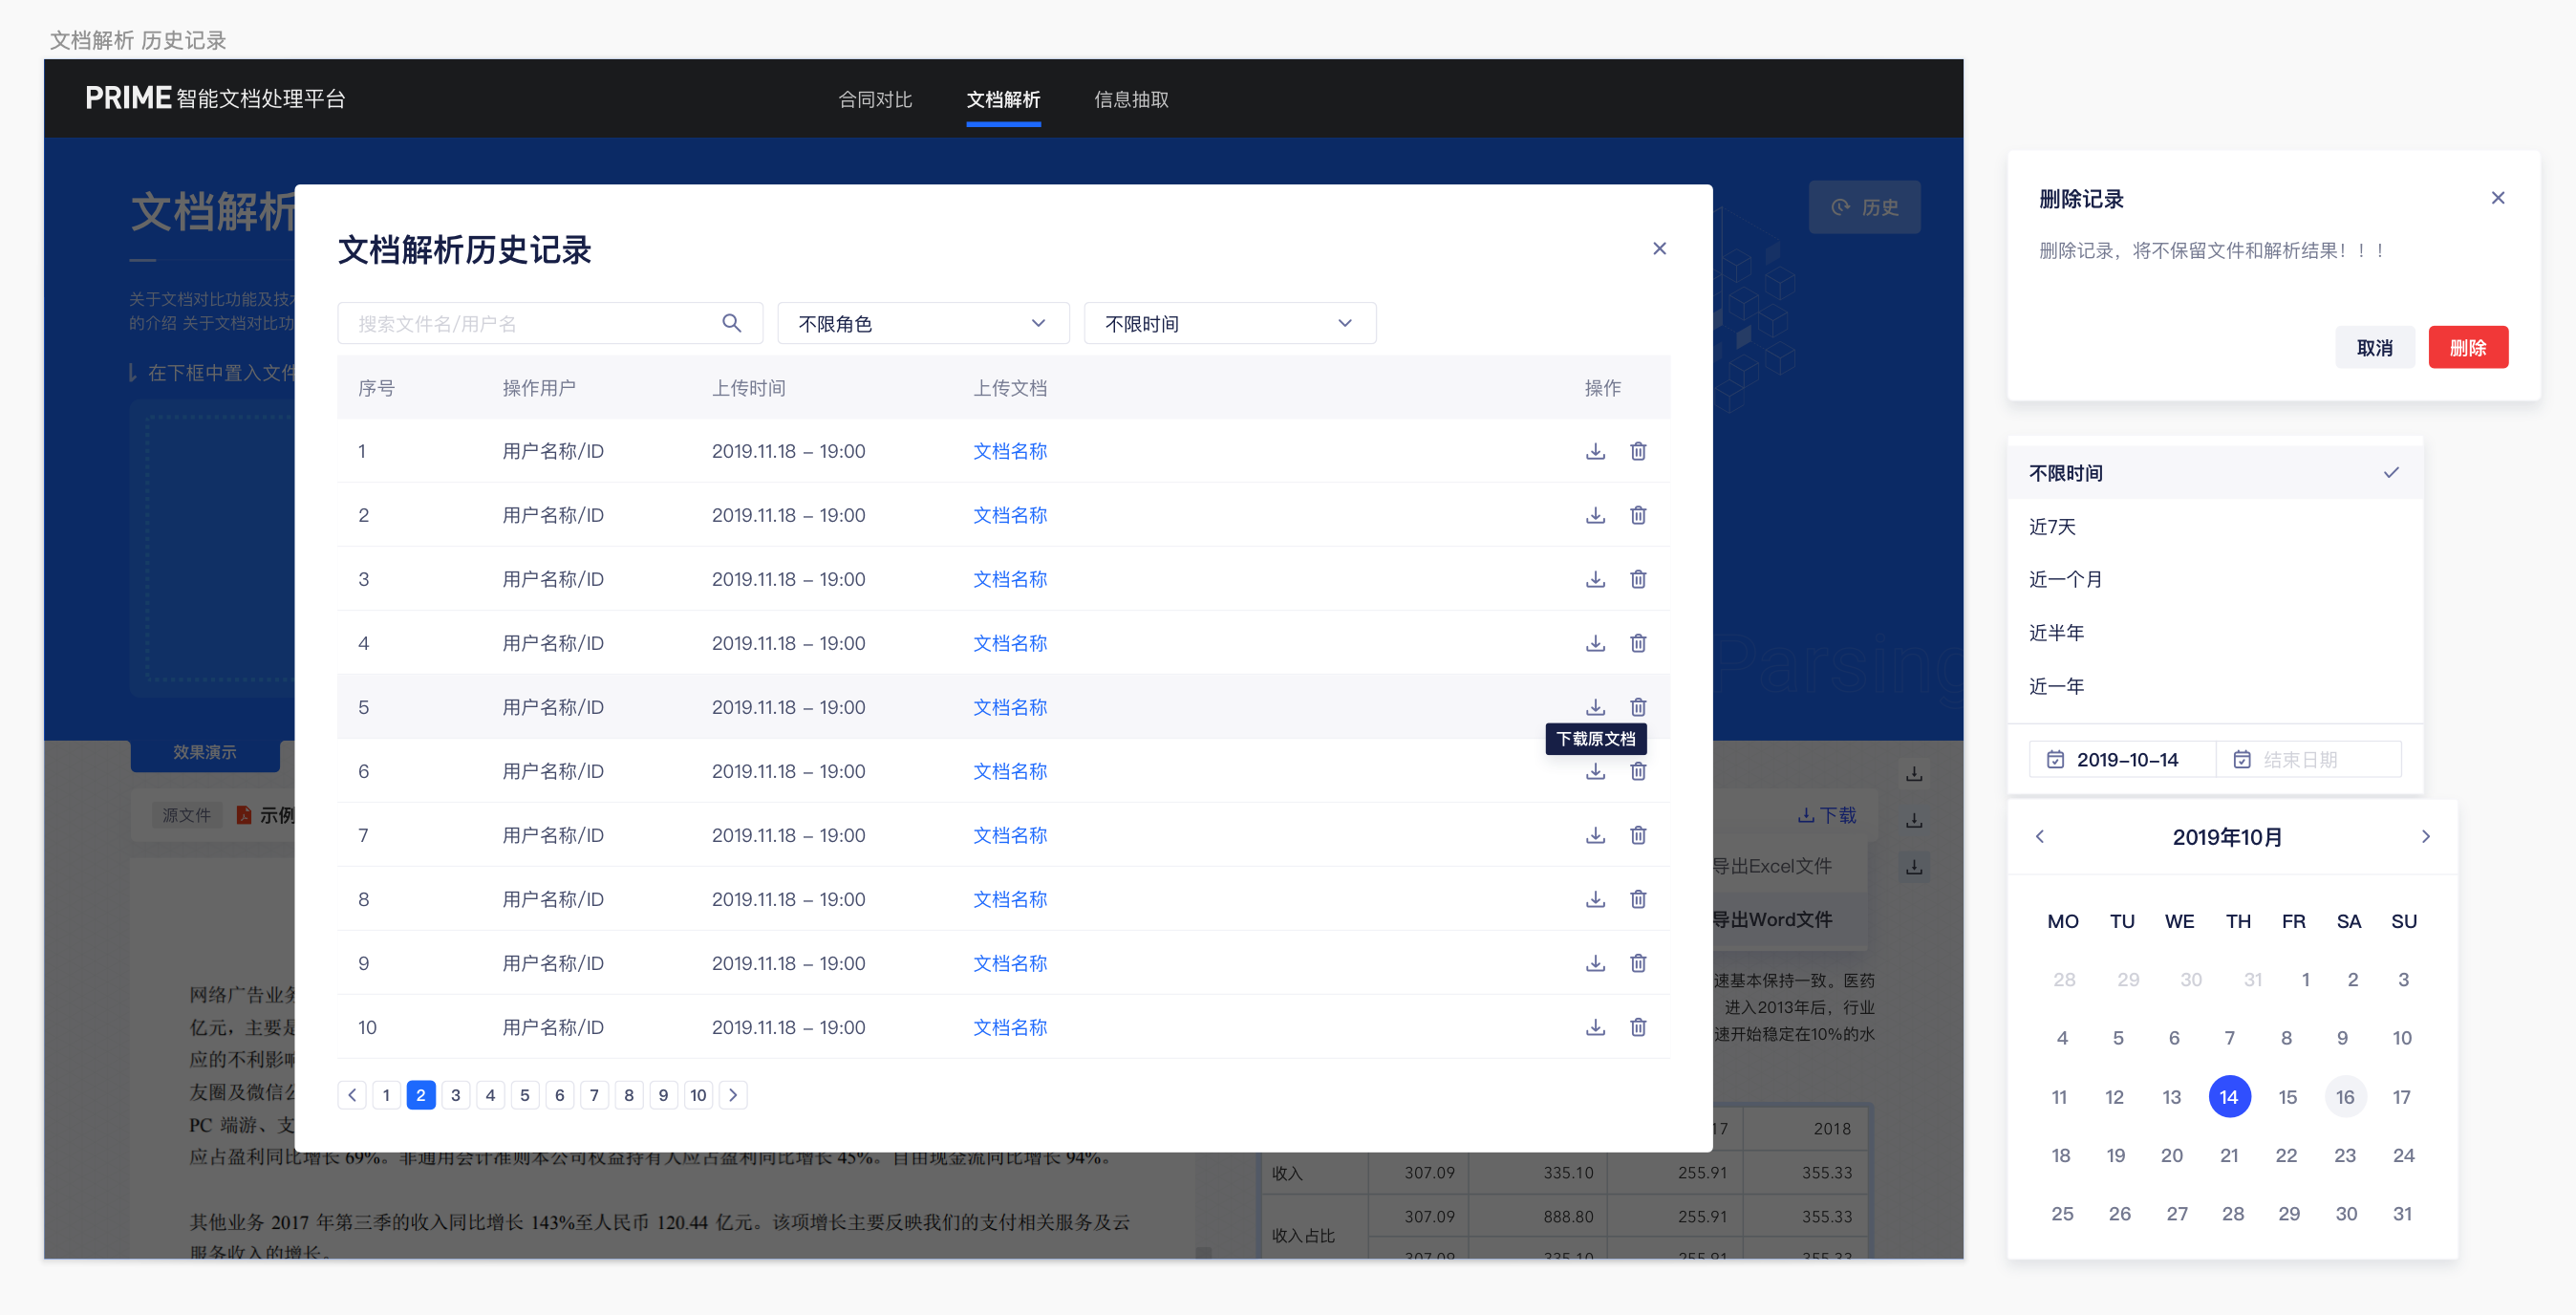2576x1315 pixels.
Task: Delete record in row 3
Action: tap(1638, 579)
